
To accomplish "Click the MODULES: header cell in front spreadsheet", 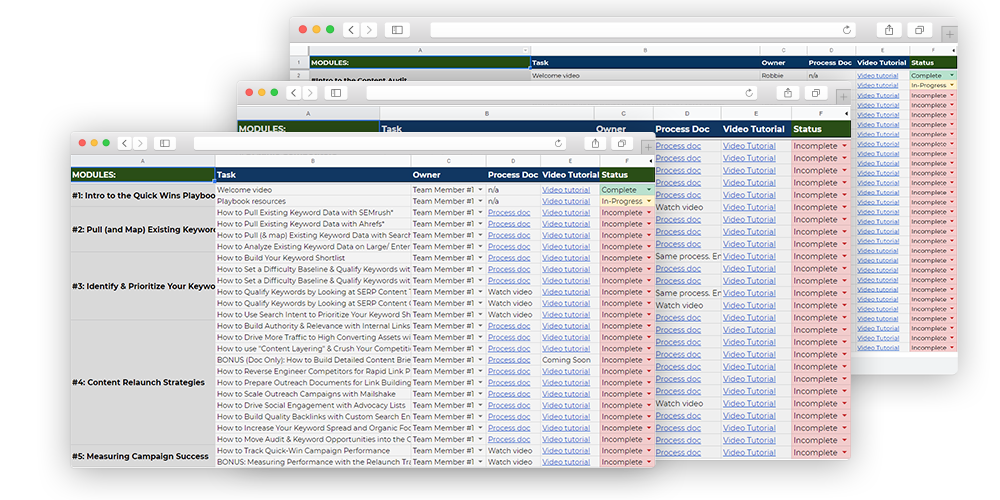I will 142,175.
